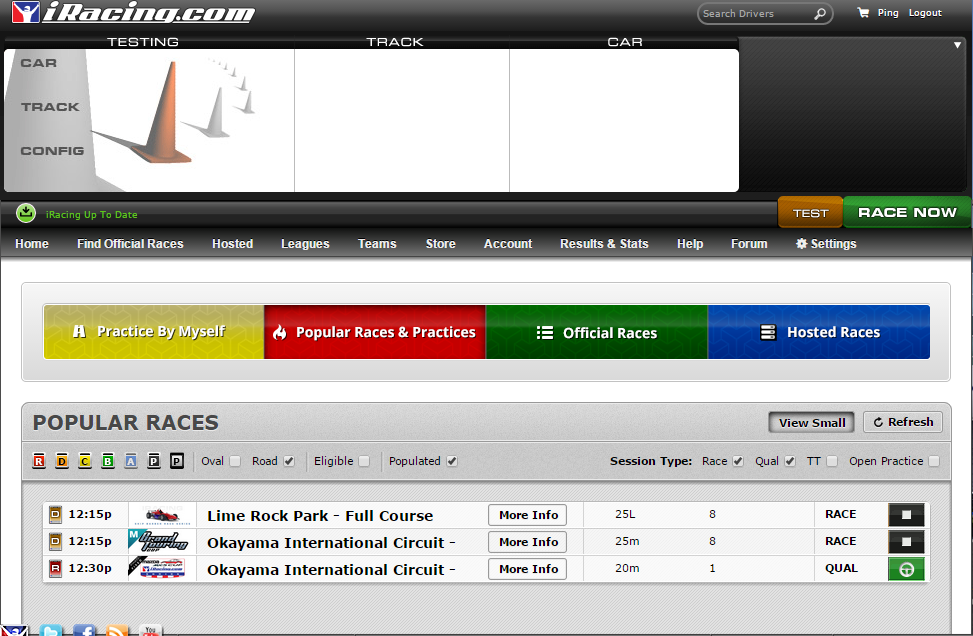
Task: Filter by D license icon
Action: [62, 460]
